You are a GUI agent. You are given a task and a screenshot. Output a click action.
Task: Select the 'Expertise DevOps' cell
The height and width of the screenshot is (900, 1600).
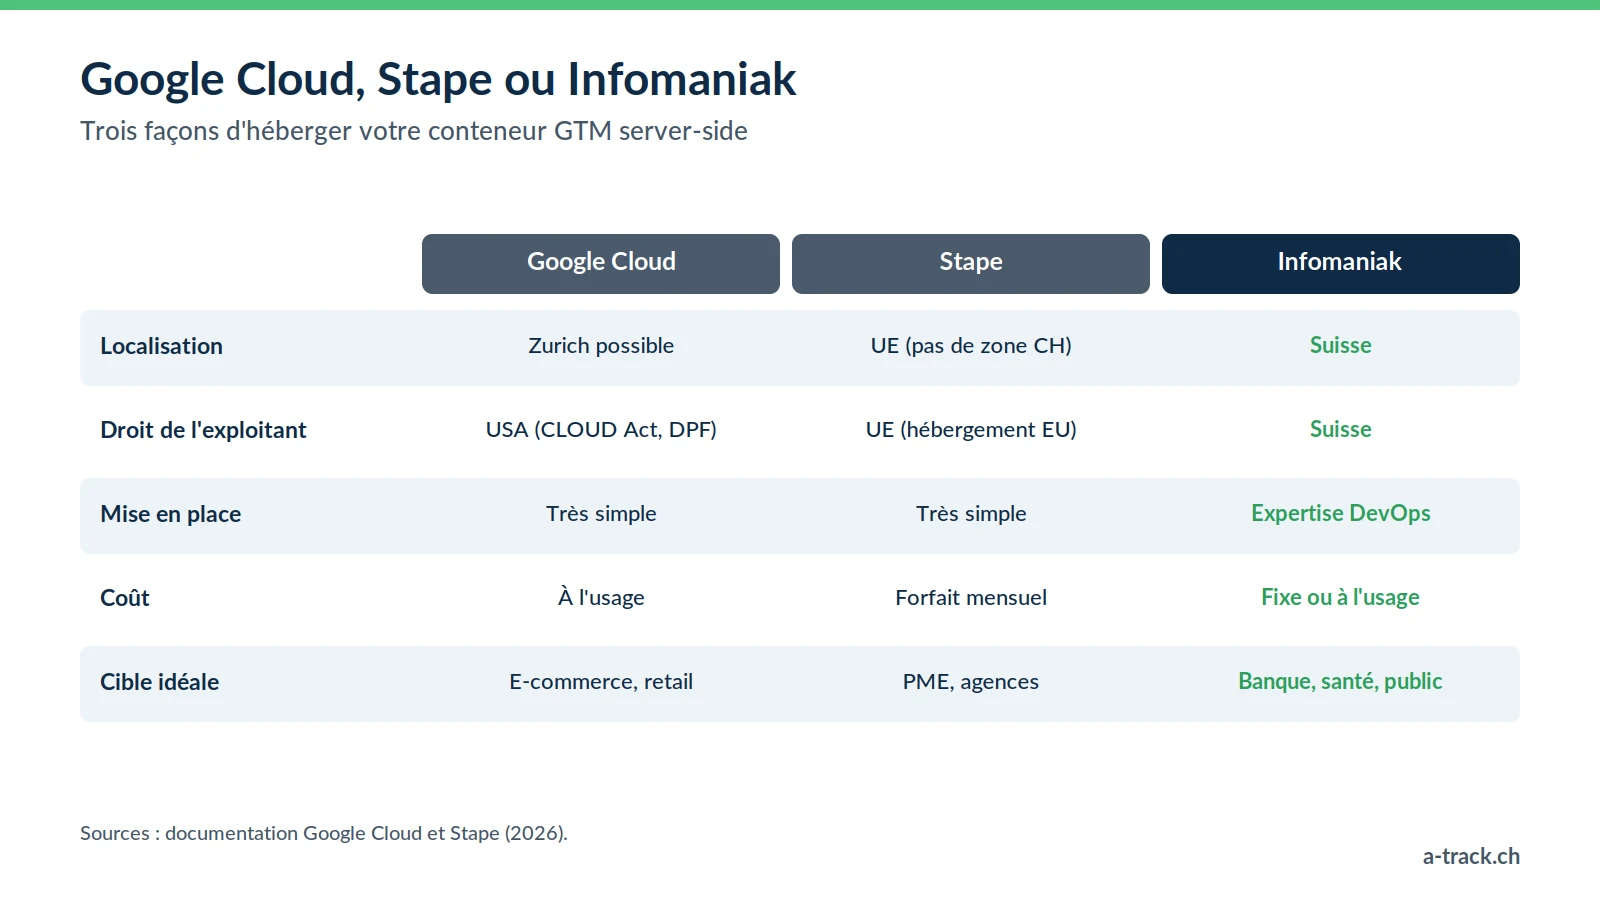(x=1341, y=513)
